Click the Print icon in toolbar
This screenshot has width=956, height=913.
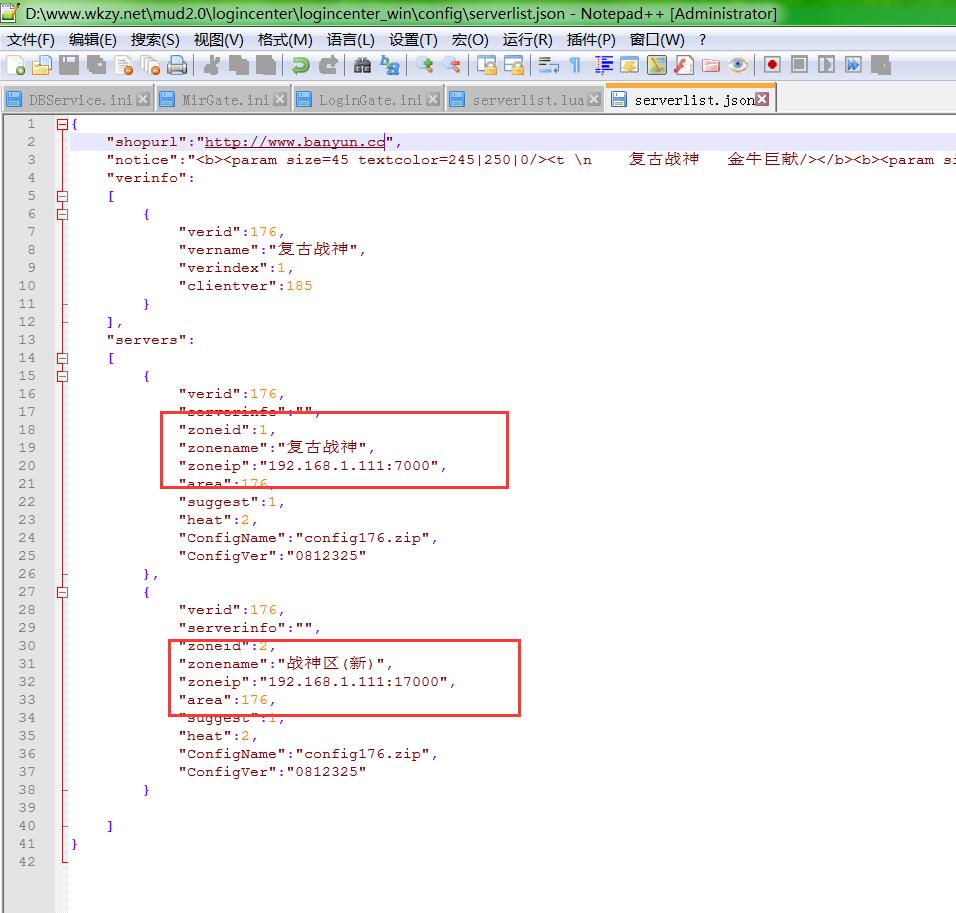pos(177,66)
